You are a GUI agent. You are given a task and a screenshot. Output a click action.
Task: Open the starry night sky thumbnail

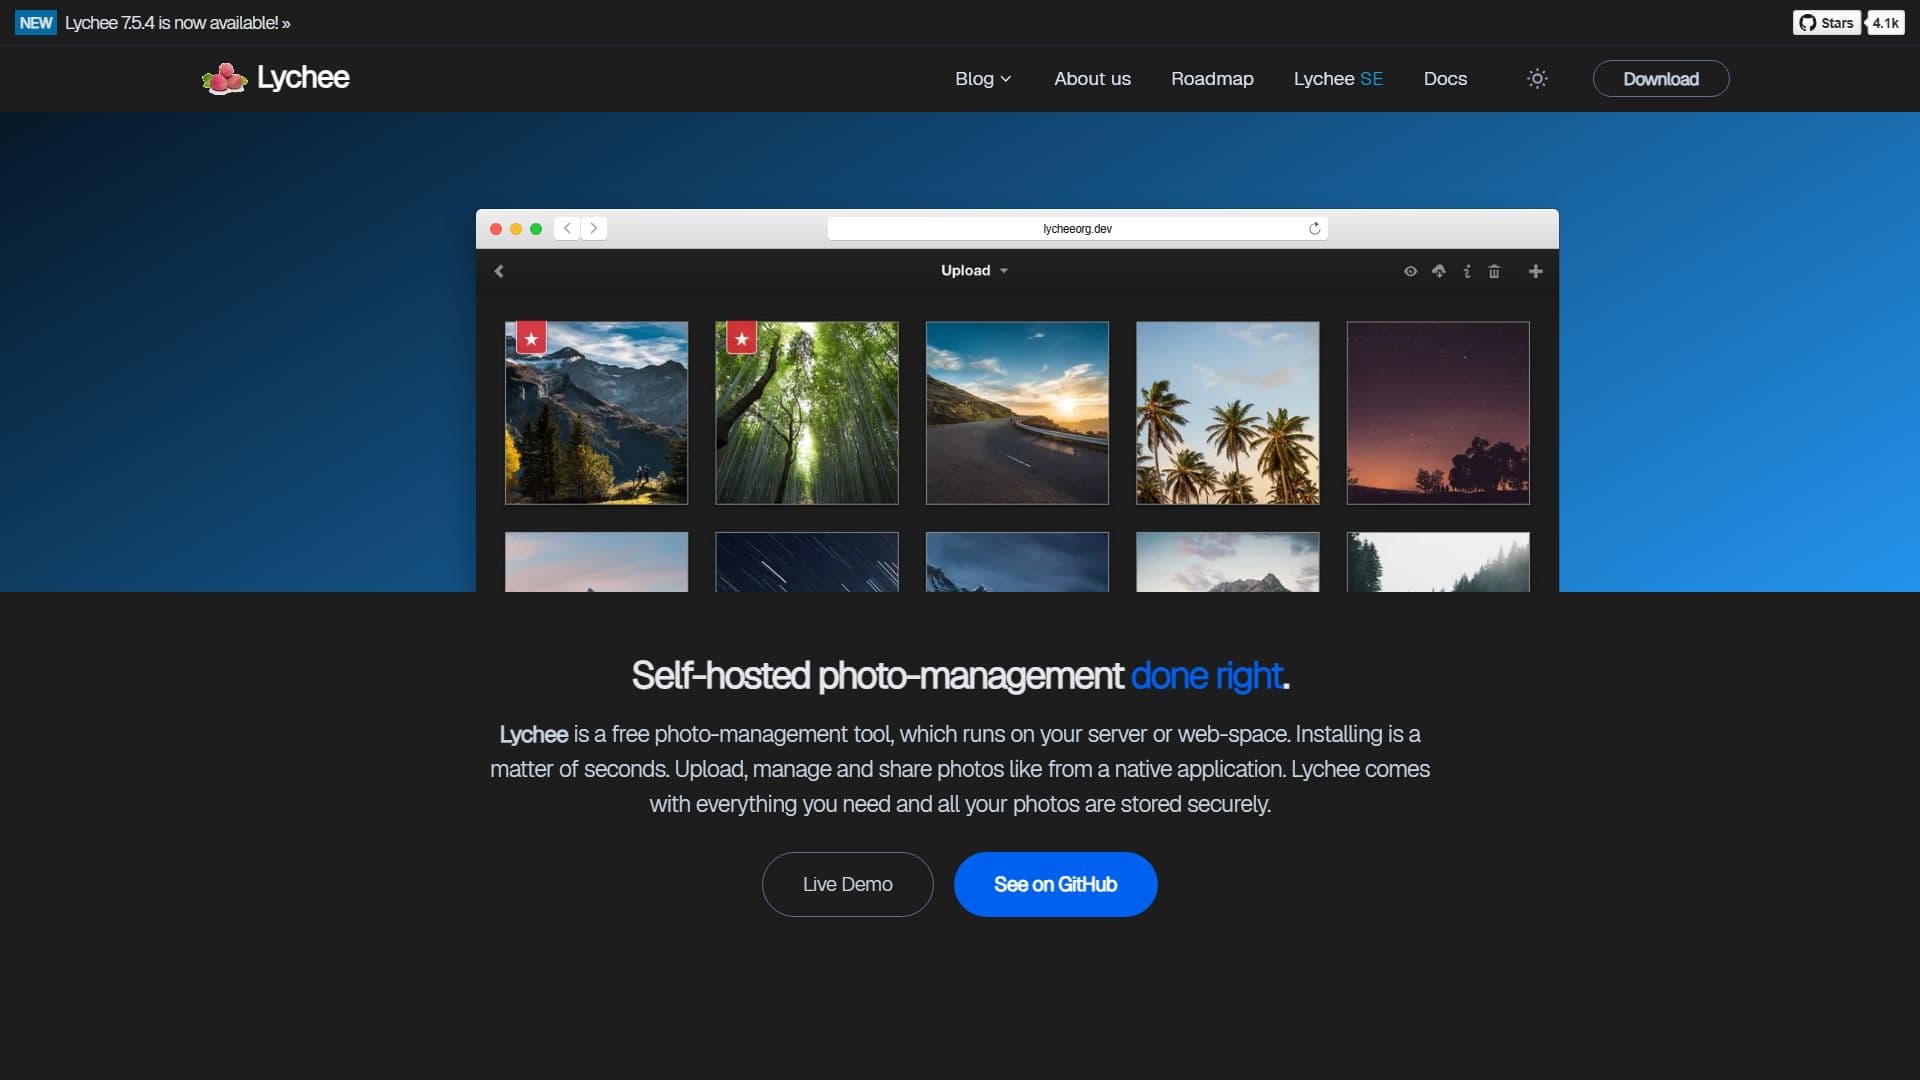(1438, 412)
